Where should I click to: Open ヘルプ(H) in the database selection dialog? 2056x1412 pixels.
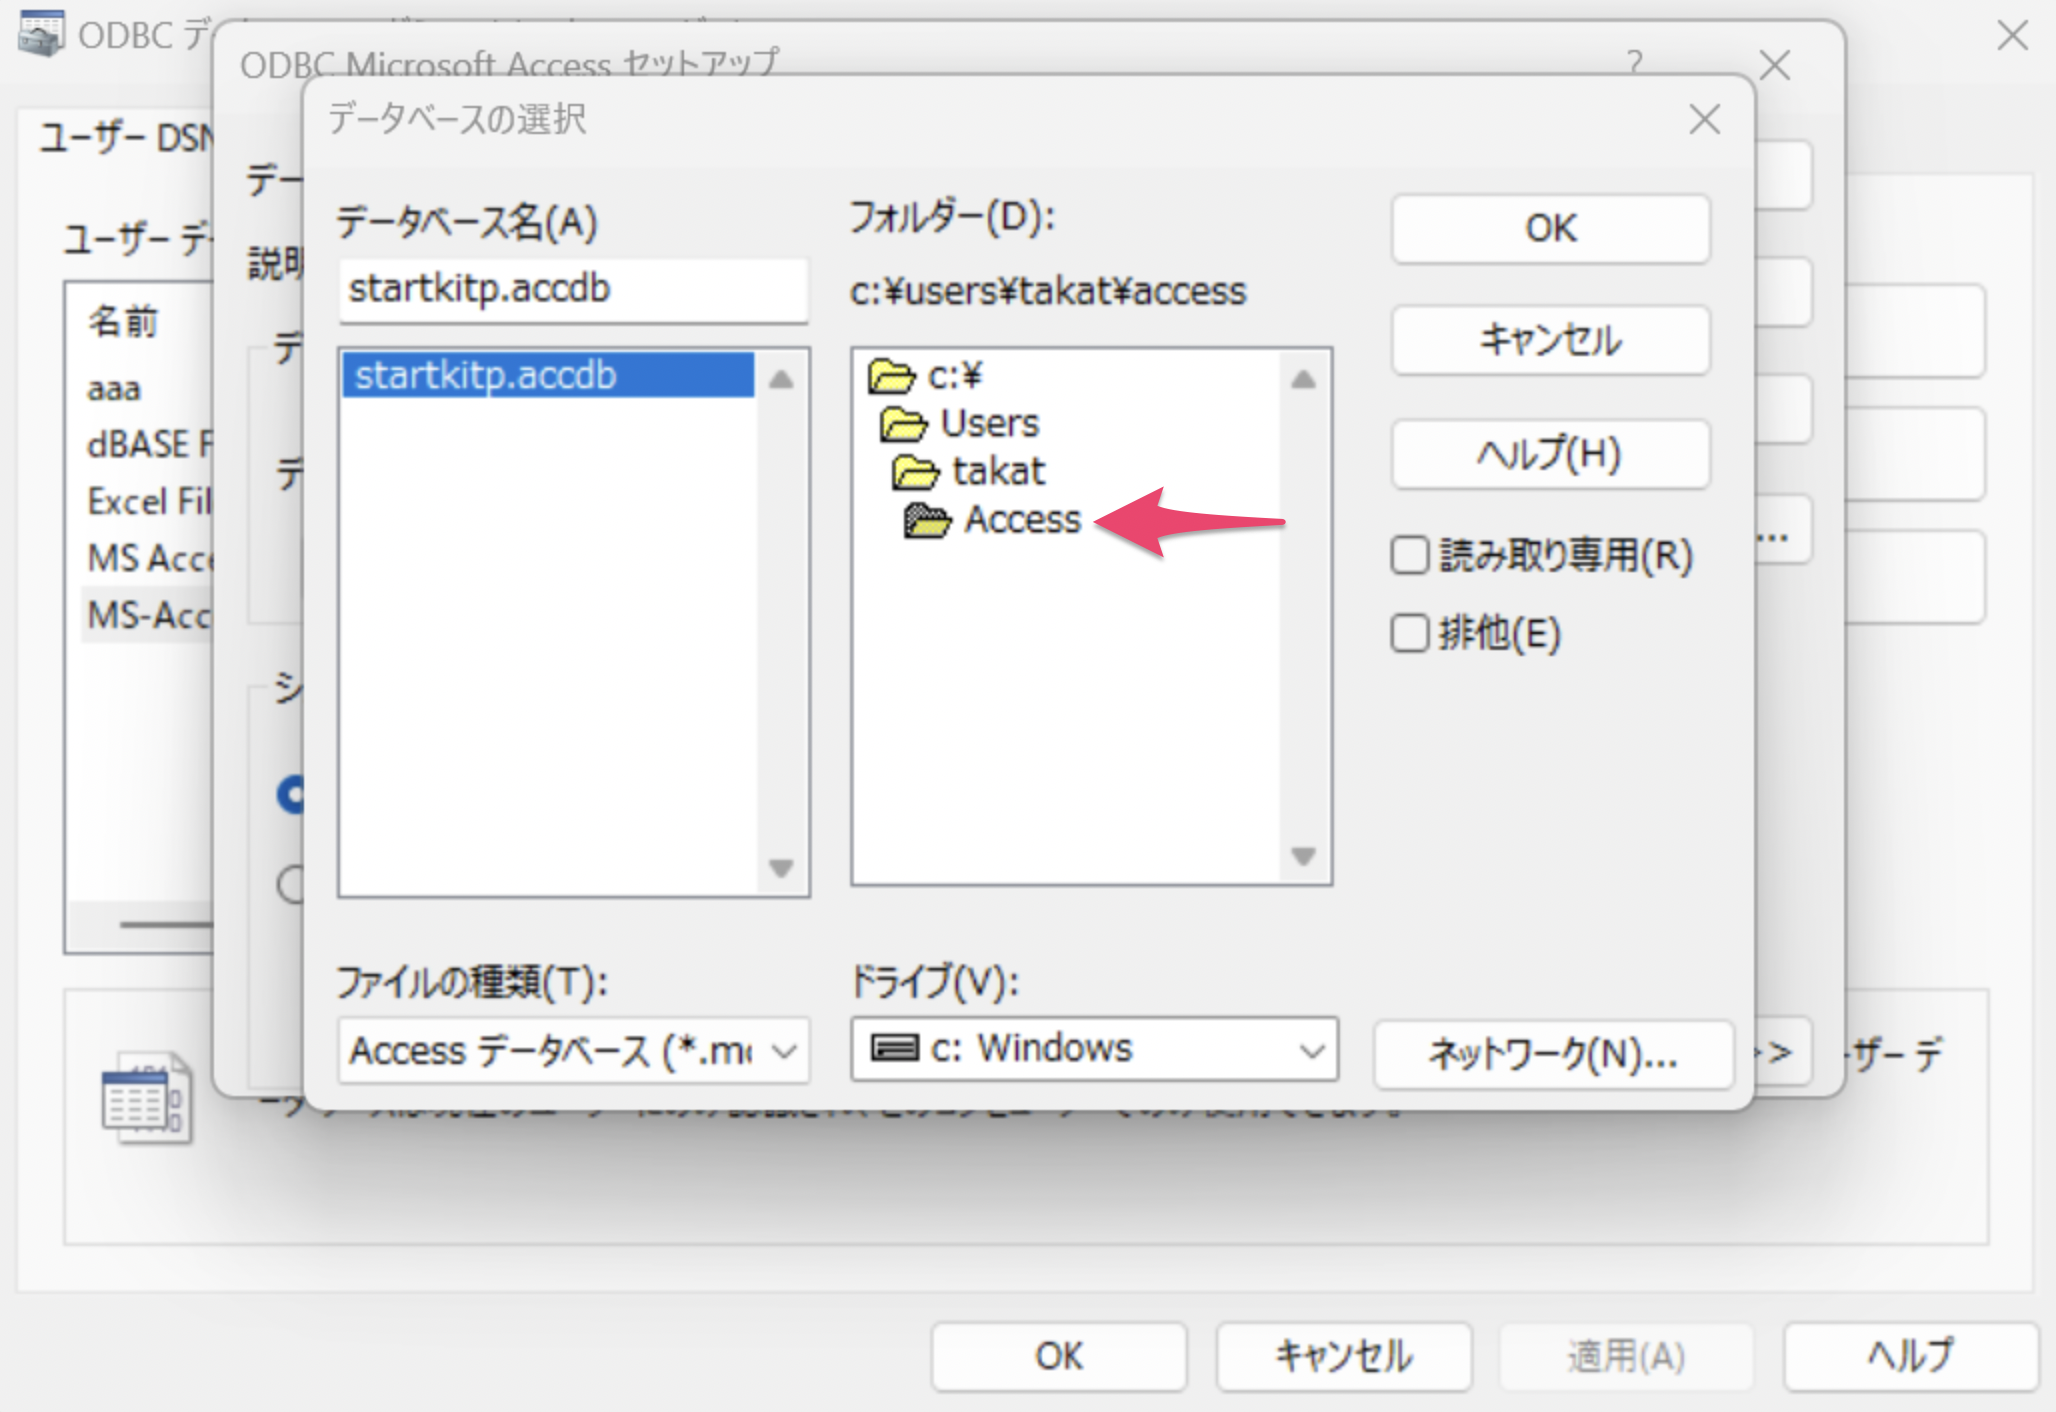[1550, 454]
